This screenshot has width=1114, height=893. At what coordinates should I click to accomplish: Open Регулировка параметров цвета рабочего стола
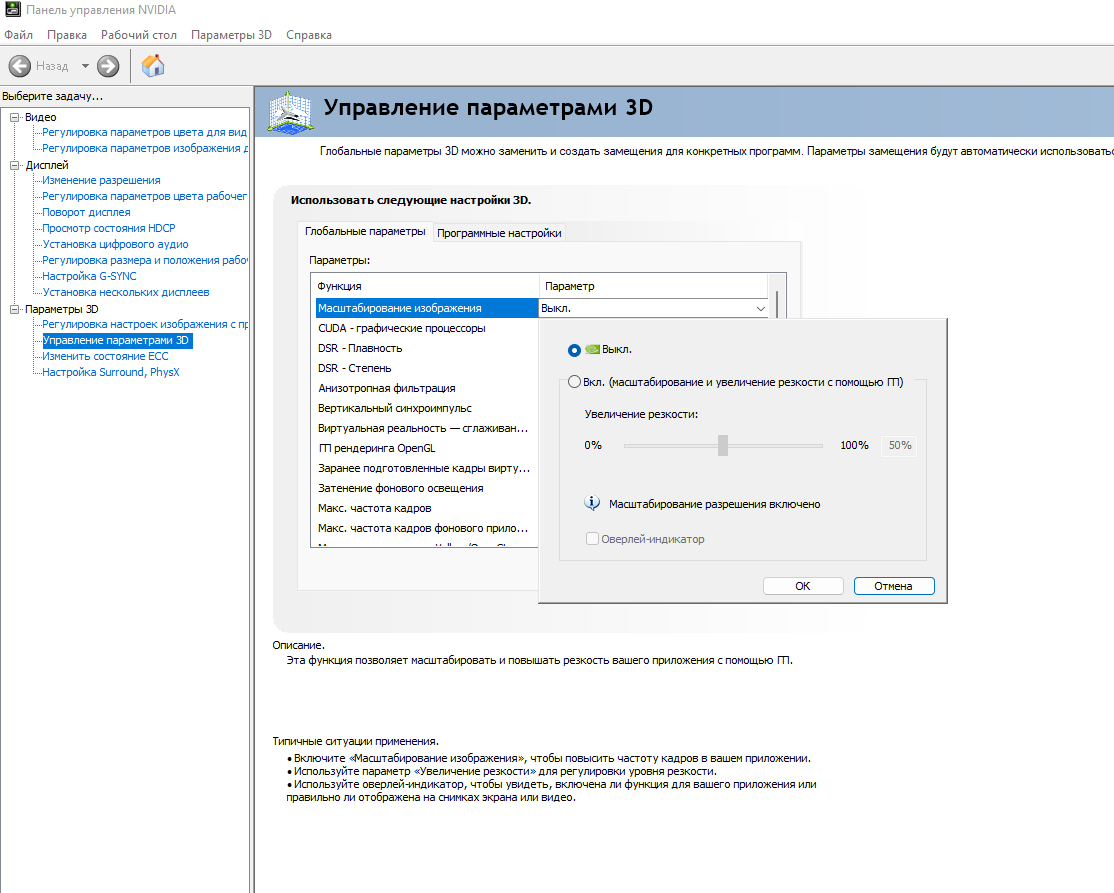tap(144, 196)
